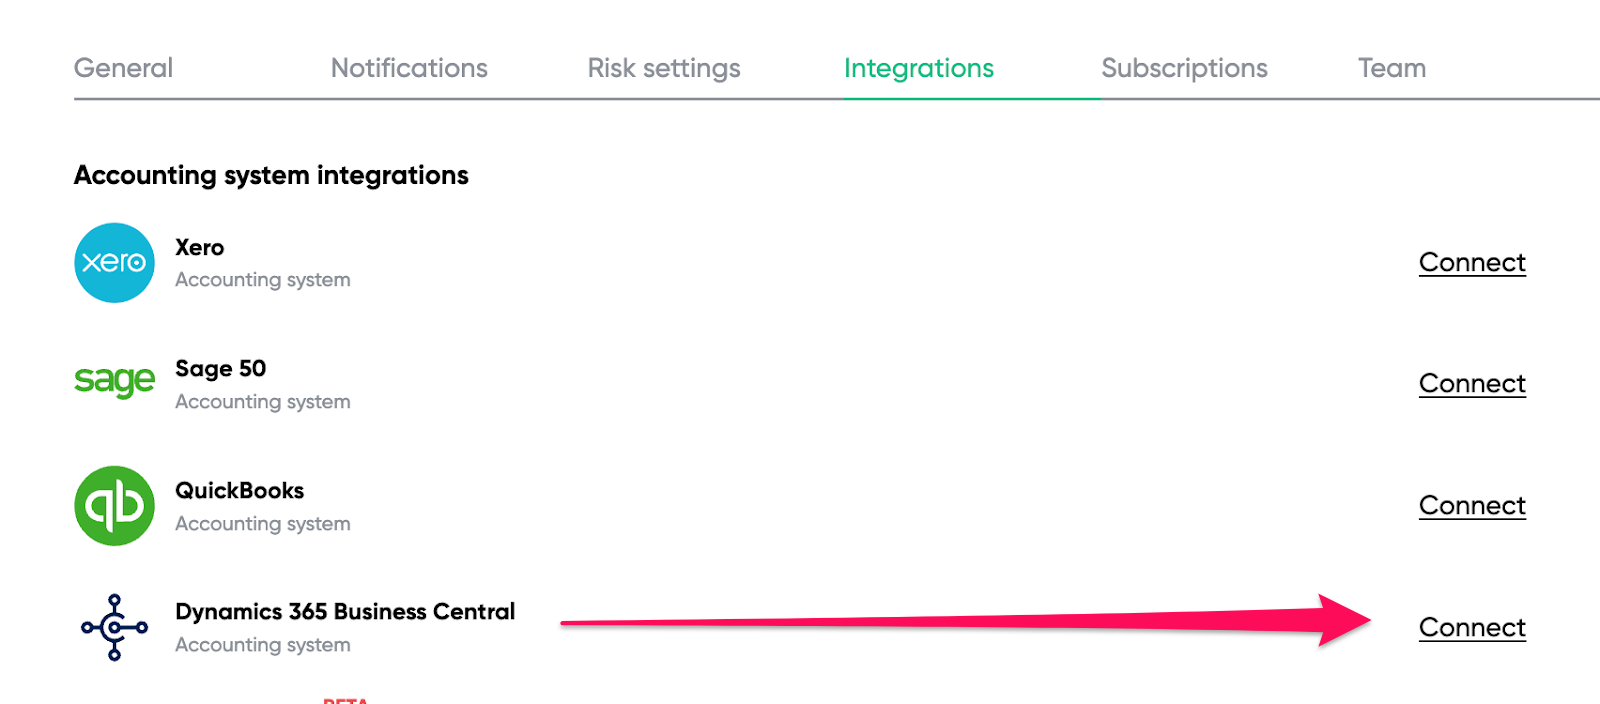The width and height of the screenshot is (1600, 704).
Task: Connect Dynamics 365 Business Central
Action: (x=1472, y=628)
